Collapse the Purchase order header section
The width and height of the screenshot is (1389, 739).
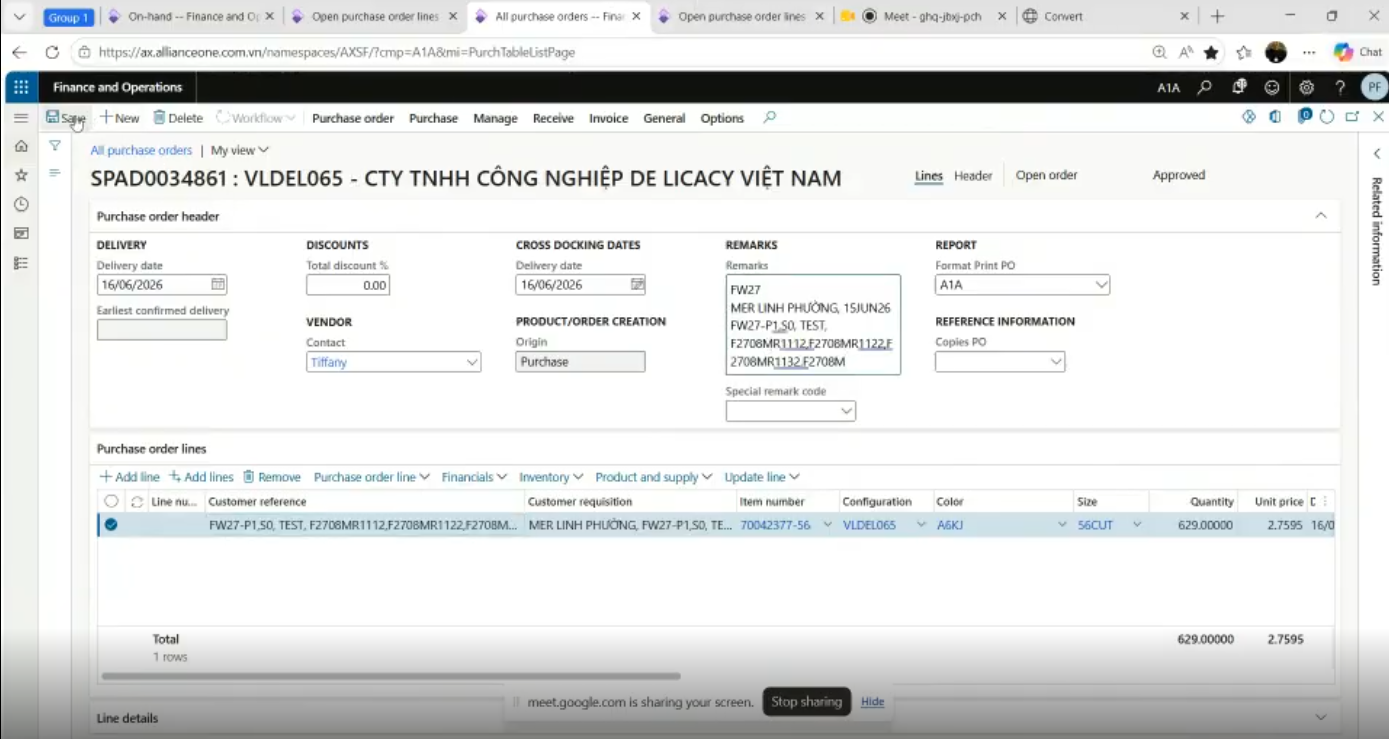click(x=1321, y=216)
